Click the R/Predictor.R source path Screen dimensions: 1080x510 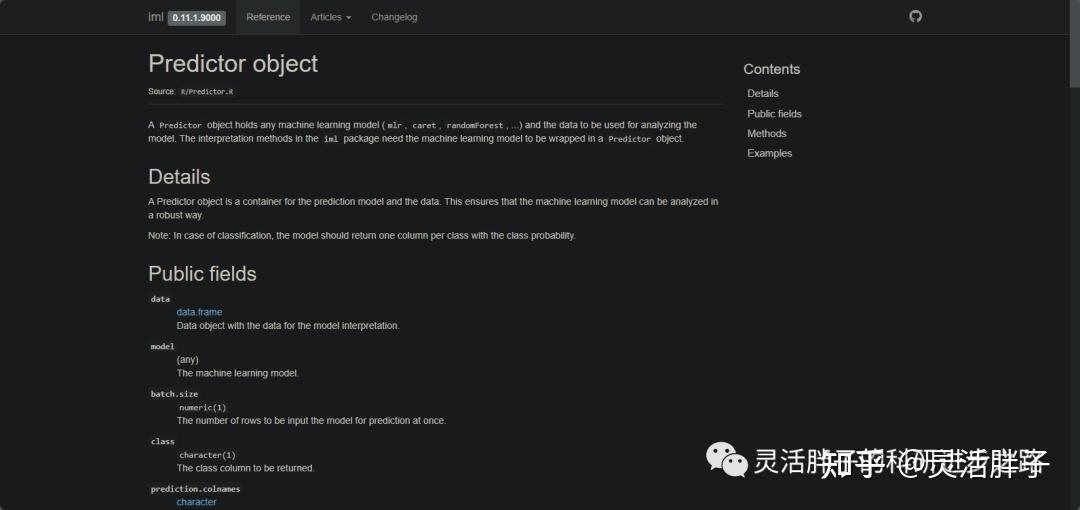206,92
